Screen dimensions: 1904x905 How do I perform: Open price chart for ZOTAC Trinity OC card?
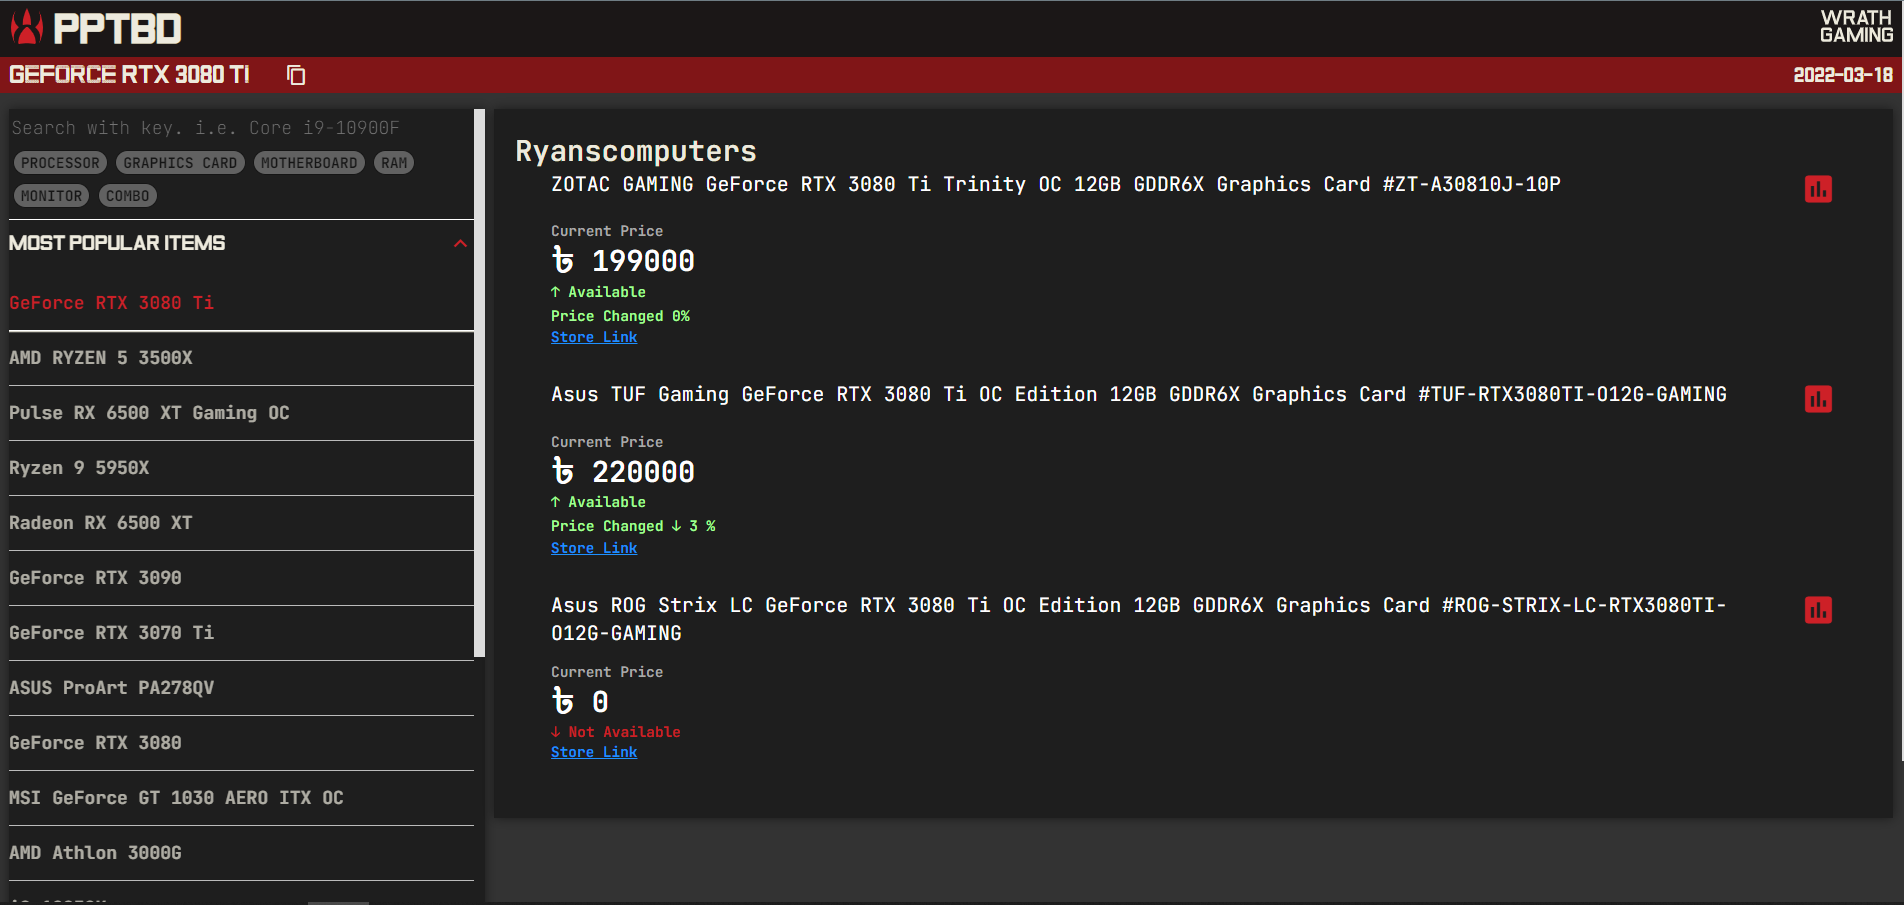tap(1817, 189)
